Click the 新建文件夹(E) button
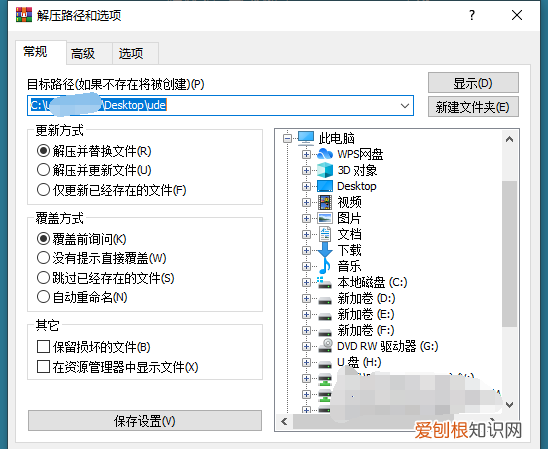 (473, 107)
